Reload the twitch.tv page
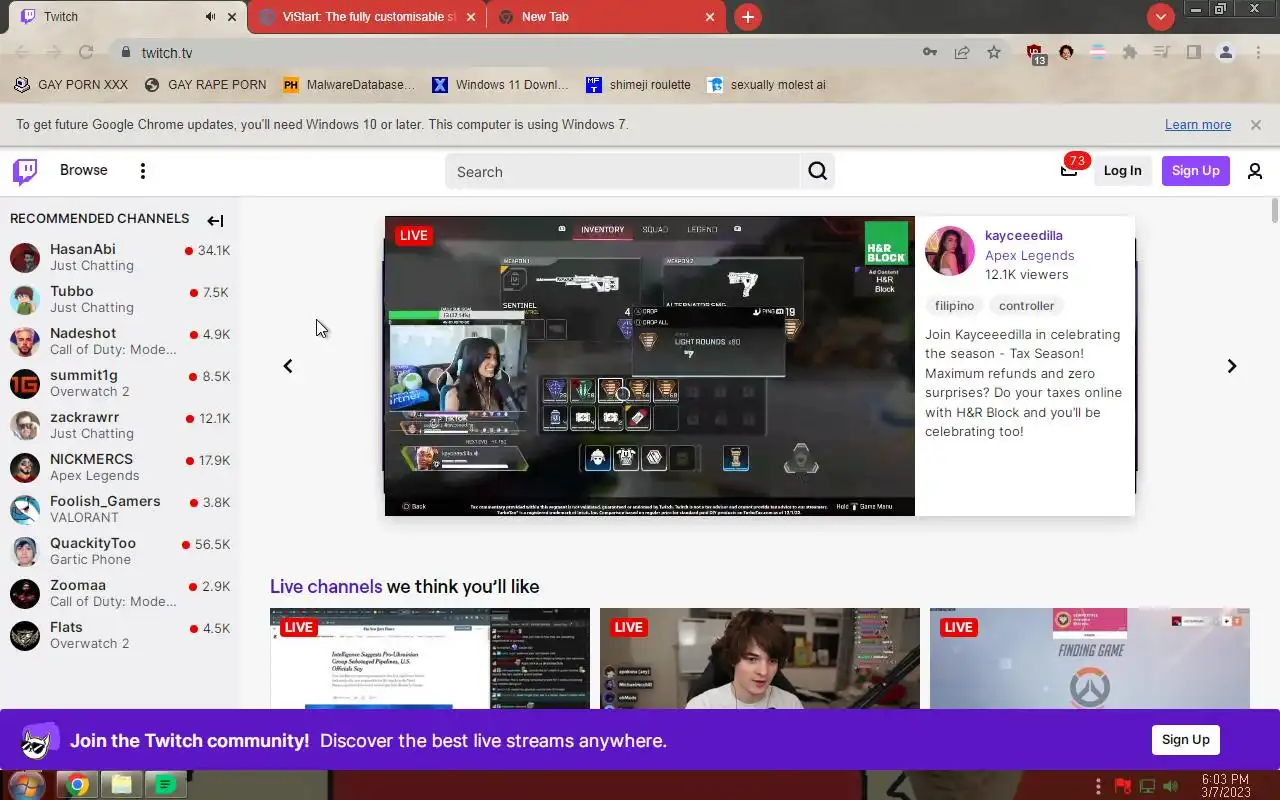The image size is (1280, 800). point(86,53)
